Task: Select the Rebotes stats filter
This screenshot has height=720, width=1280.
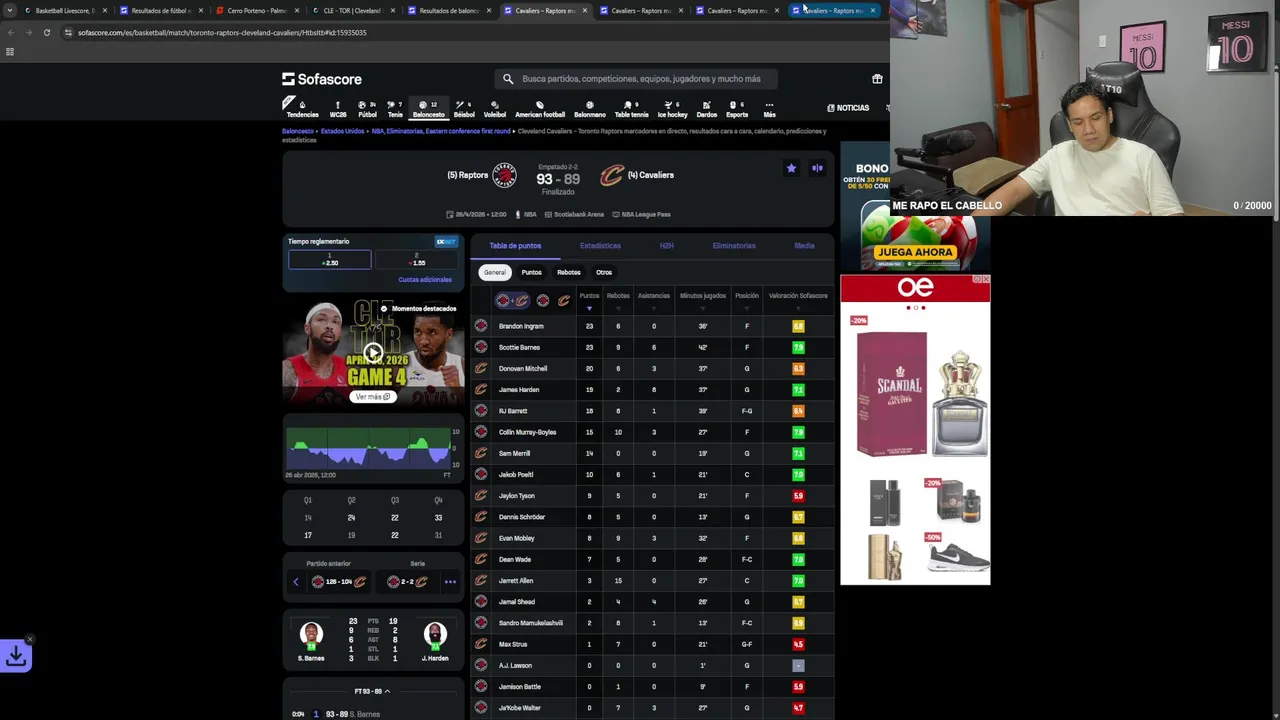Action: coord(568,272)
